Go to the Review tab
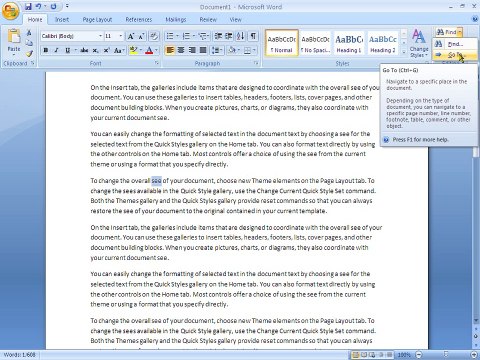The width and height of the screenshot is (480, 360). click(x=208, y=20)
